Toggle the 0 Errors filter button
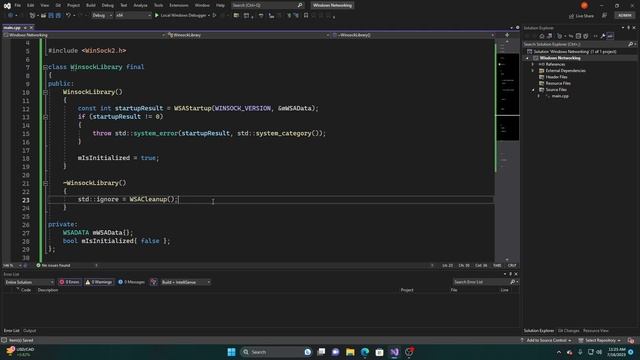This screenshot has width=640, height=360. pos(69,282)
